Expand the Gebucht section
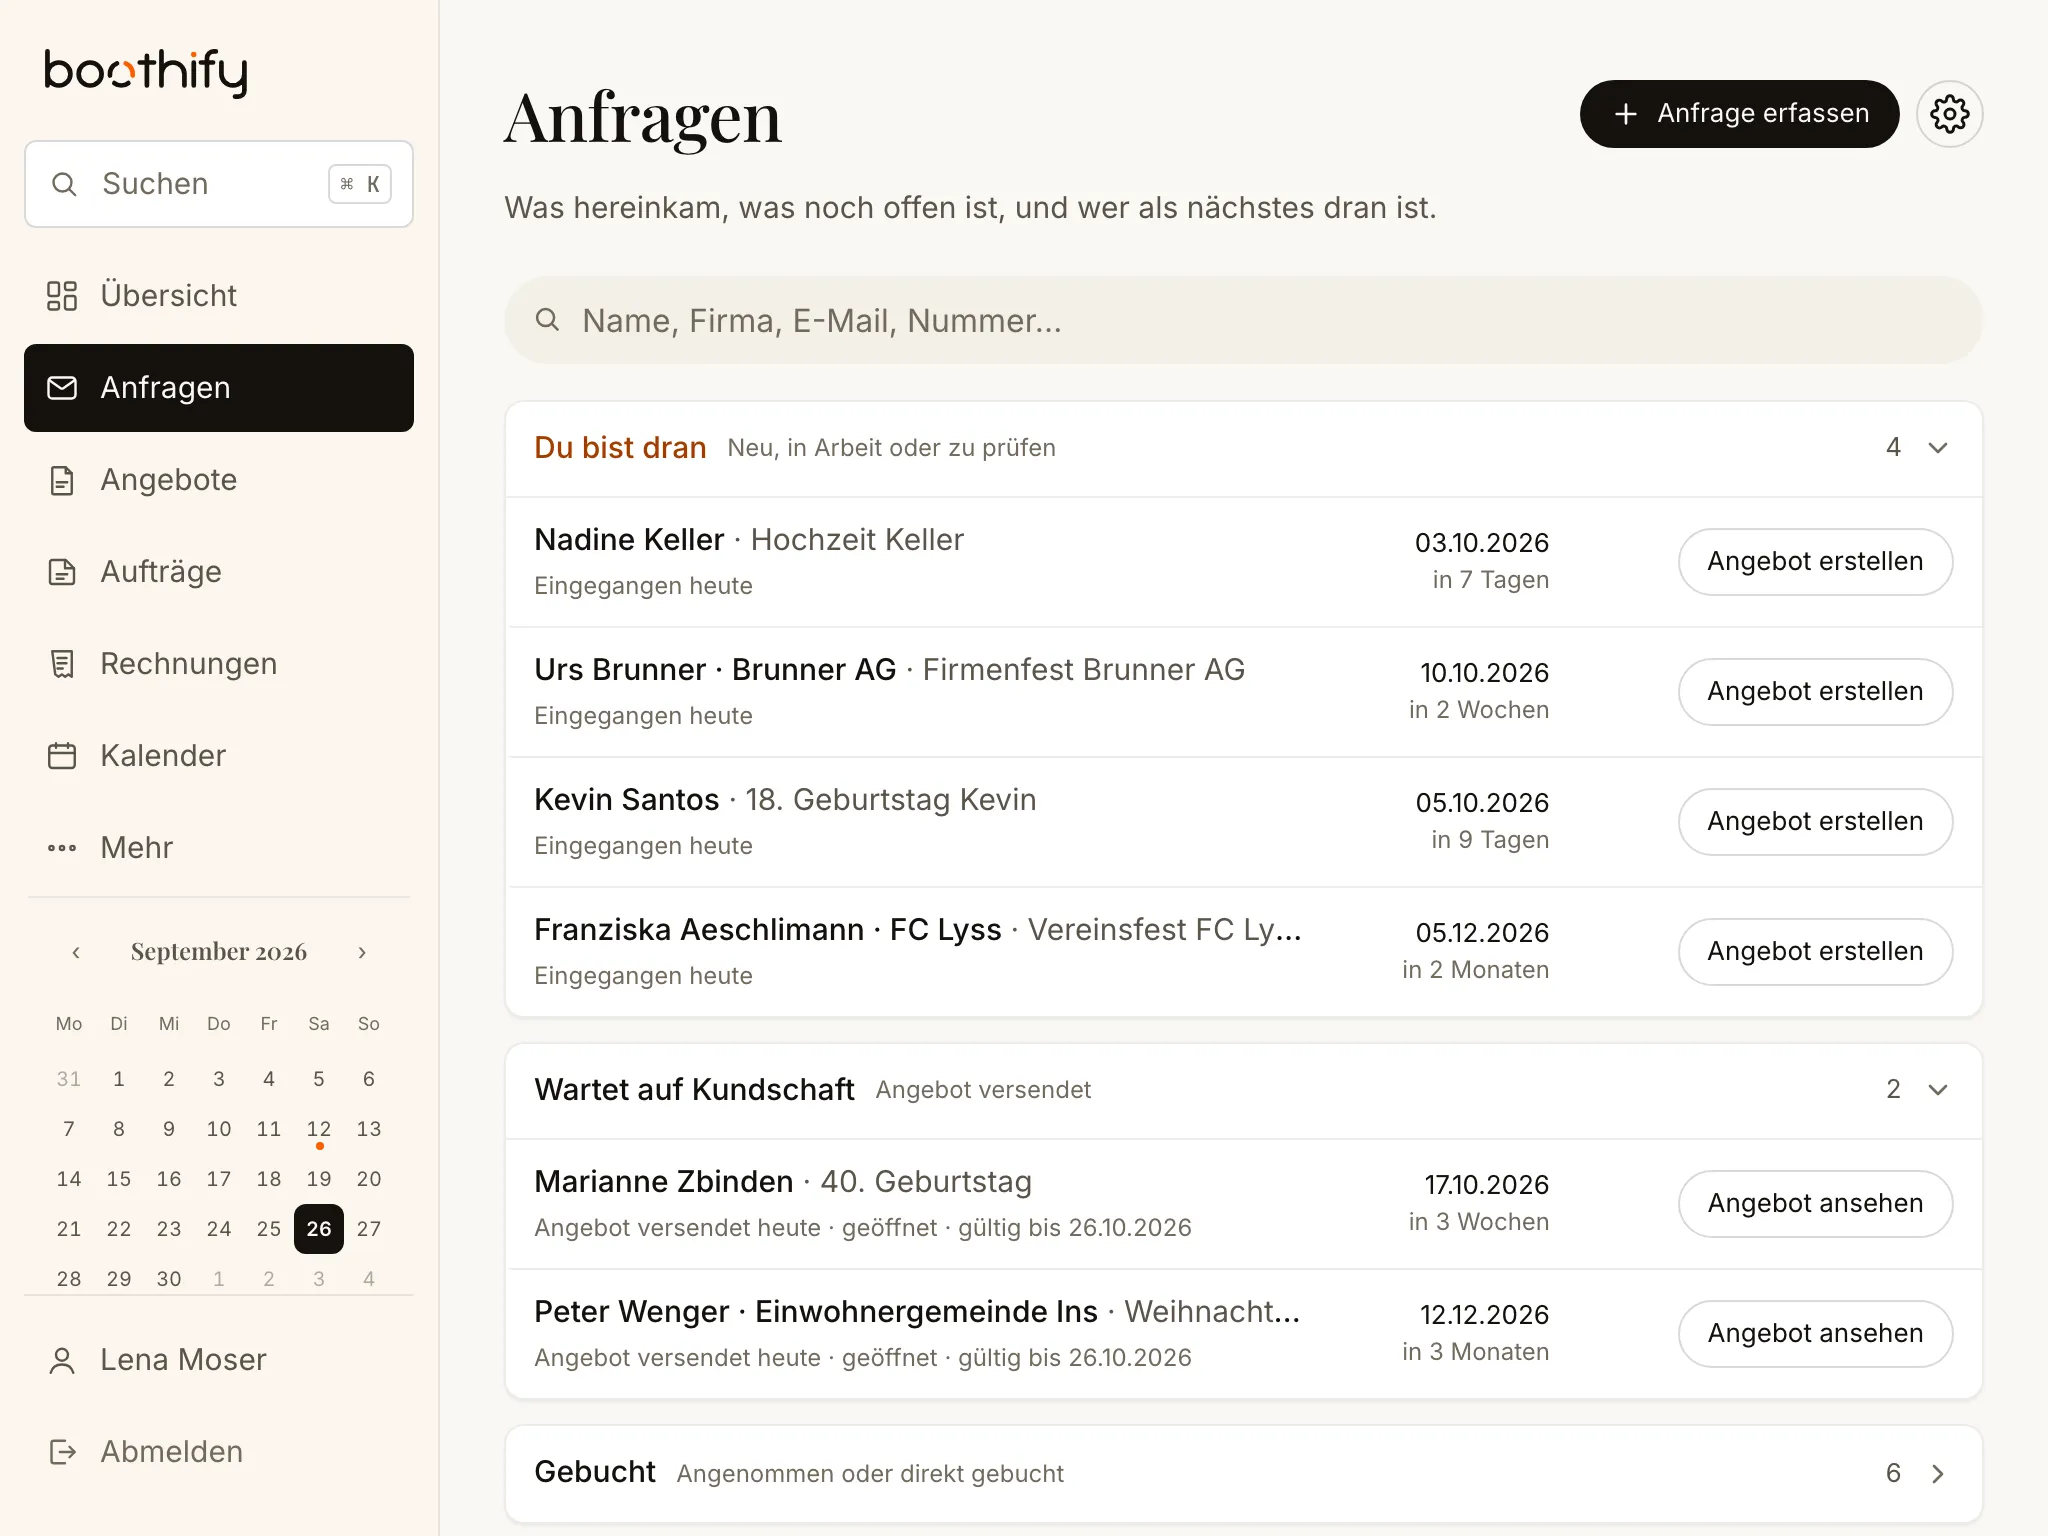Viewport: 2048px width, 1536px height. tap(1937, 1474)
